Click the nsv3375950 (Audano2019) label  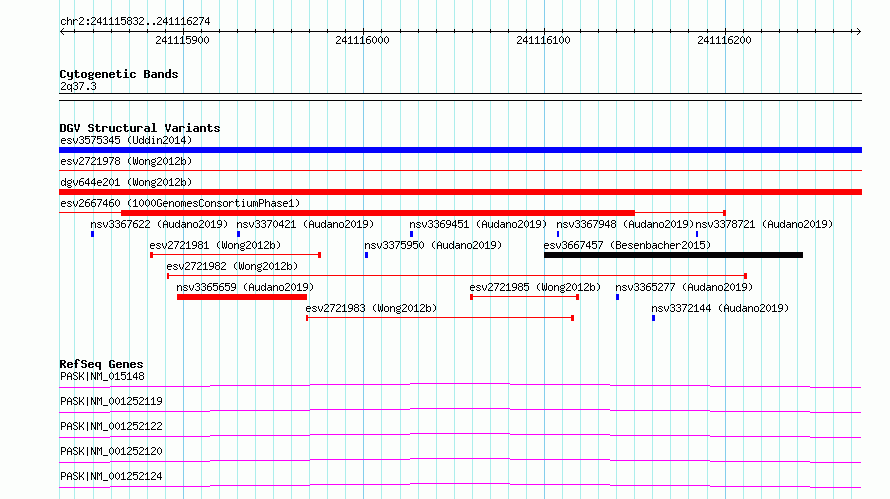coord(433,245)
